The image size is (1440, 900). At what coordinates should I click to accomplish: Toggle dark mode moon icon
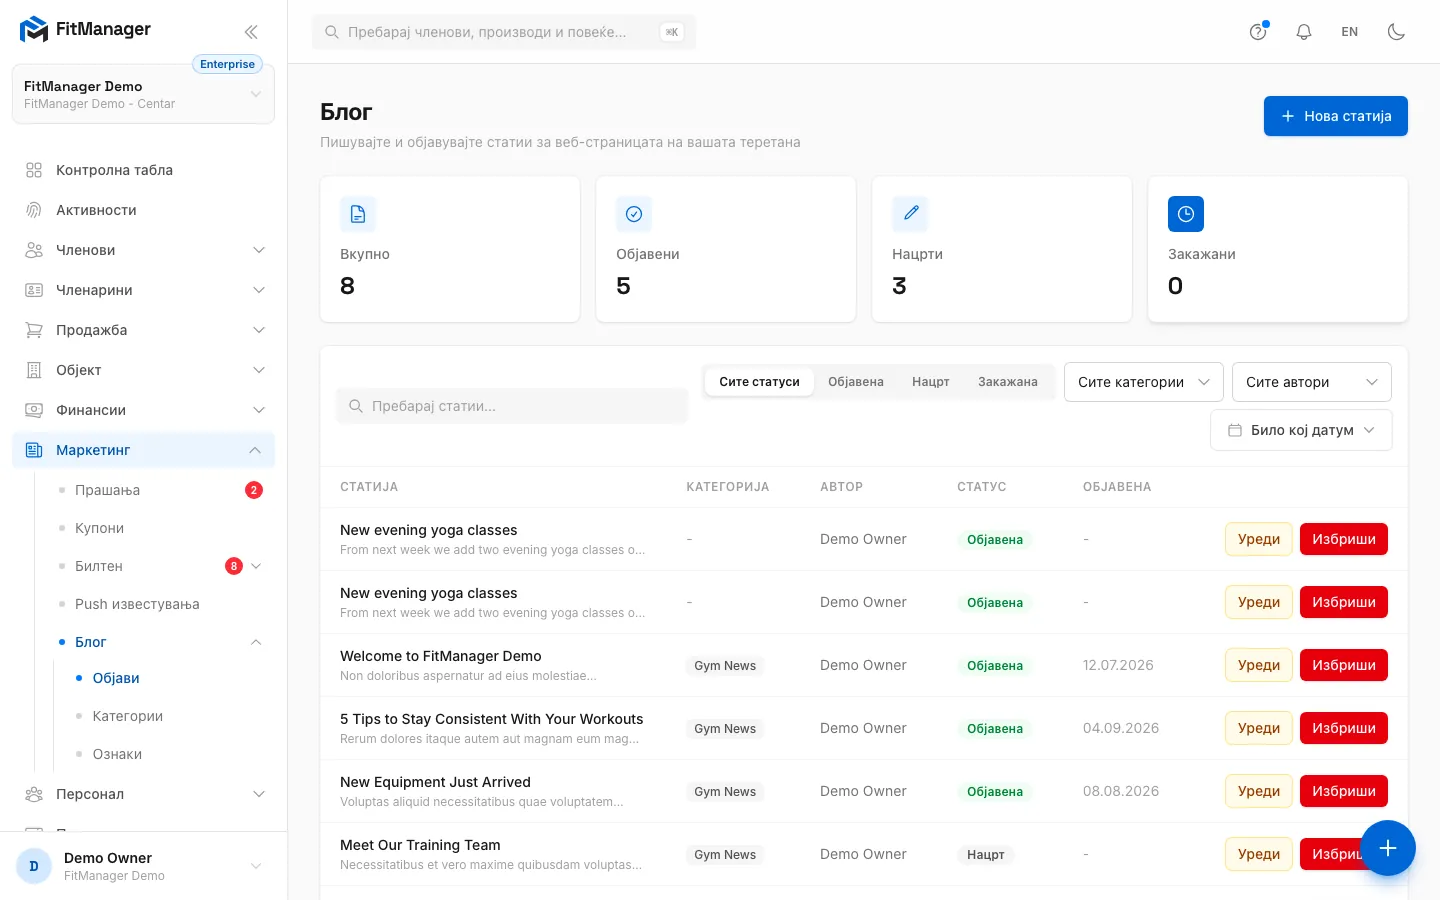point(1396,32)
